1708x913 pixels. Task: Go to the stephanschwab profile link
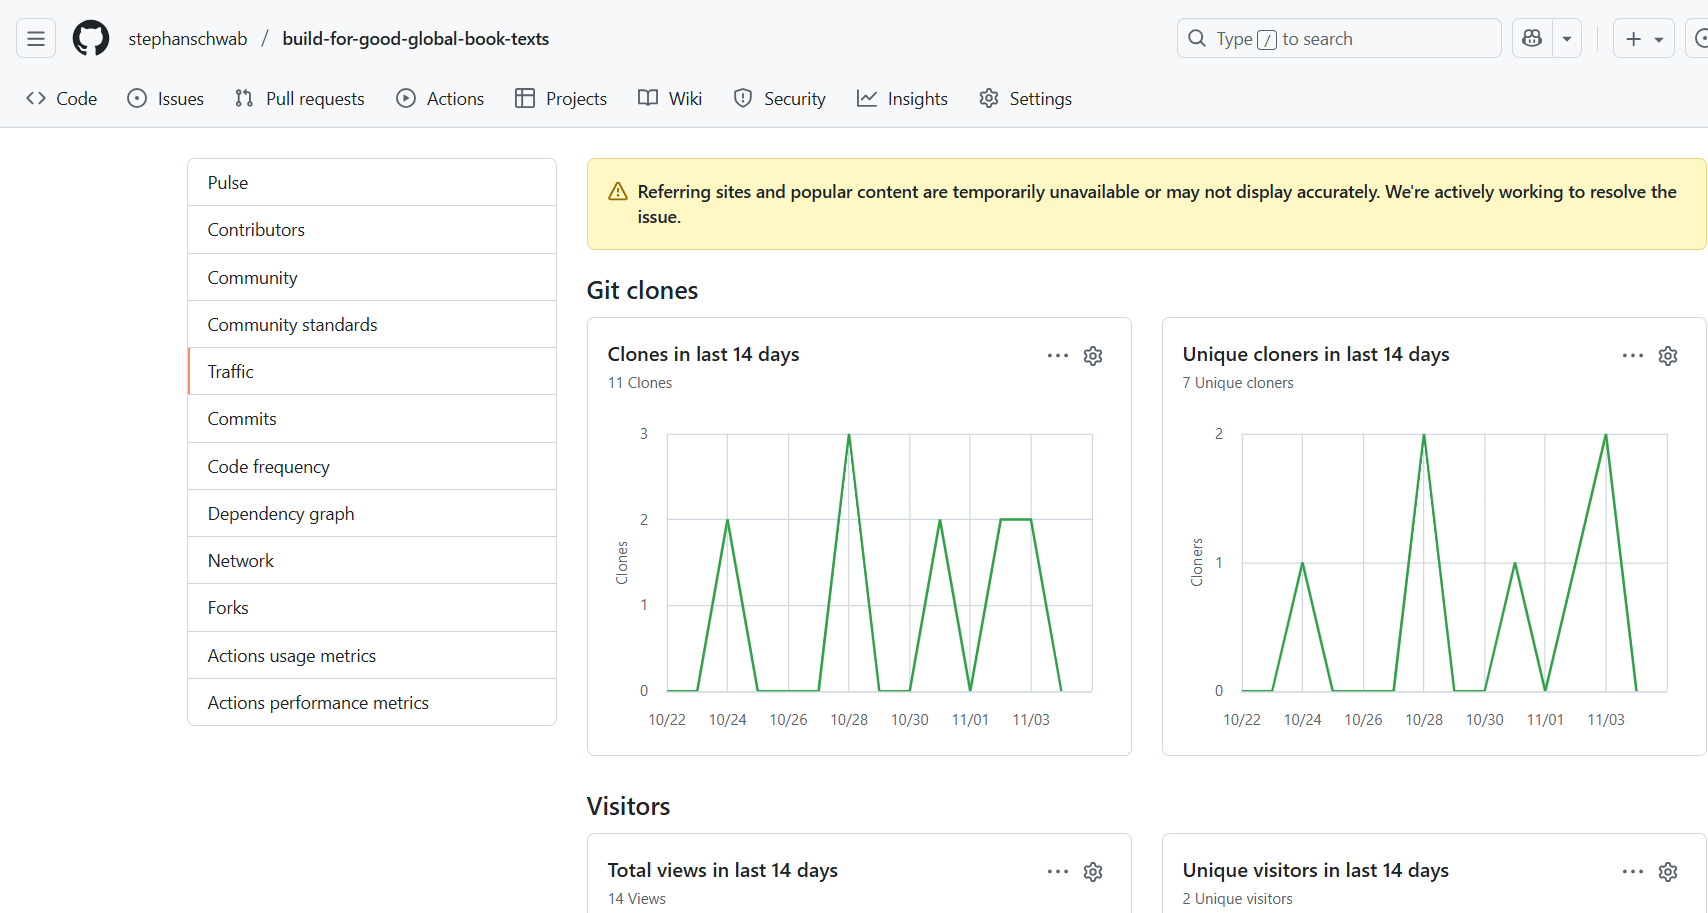coord(187,39)
